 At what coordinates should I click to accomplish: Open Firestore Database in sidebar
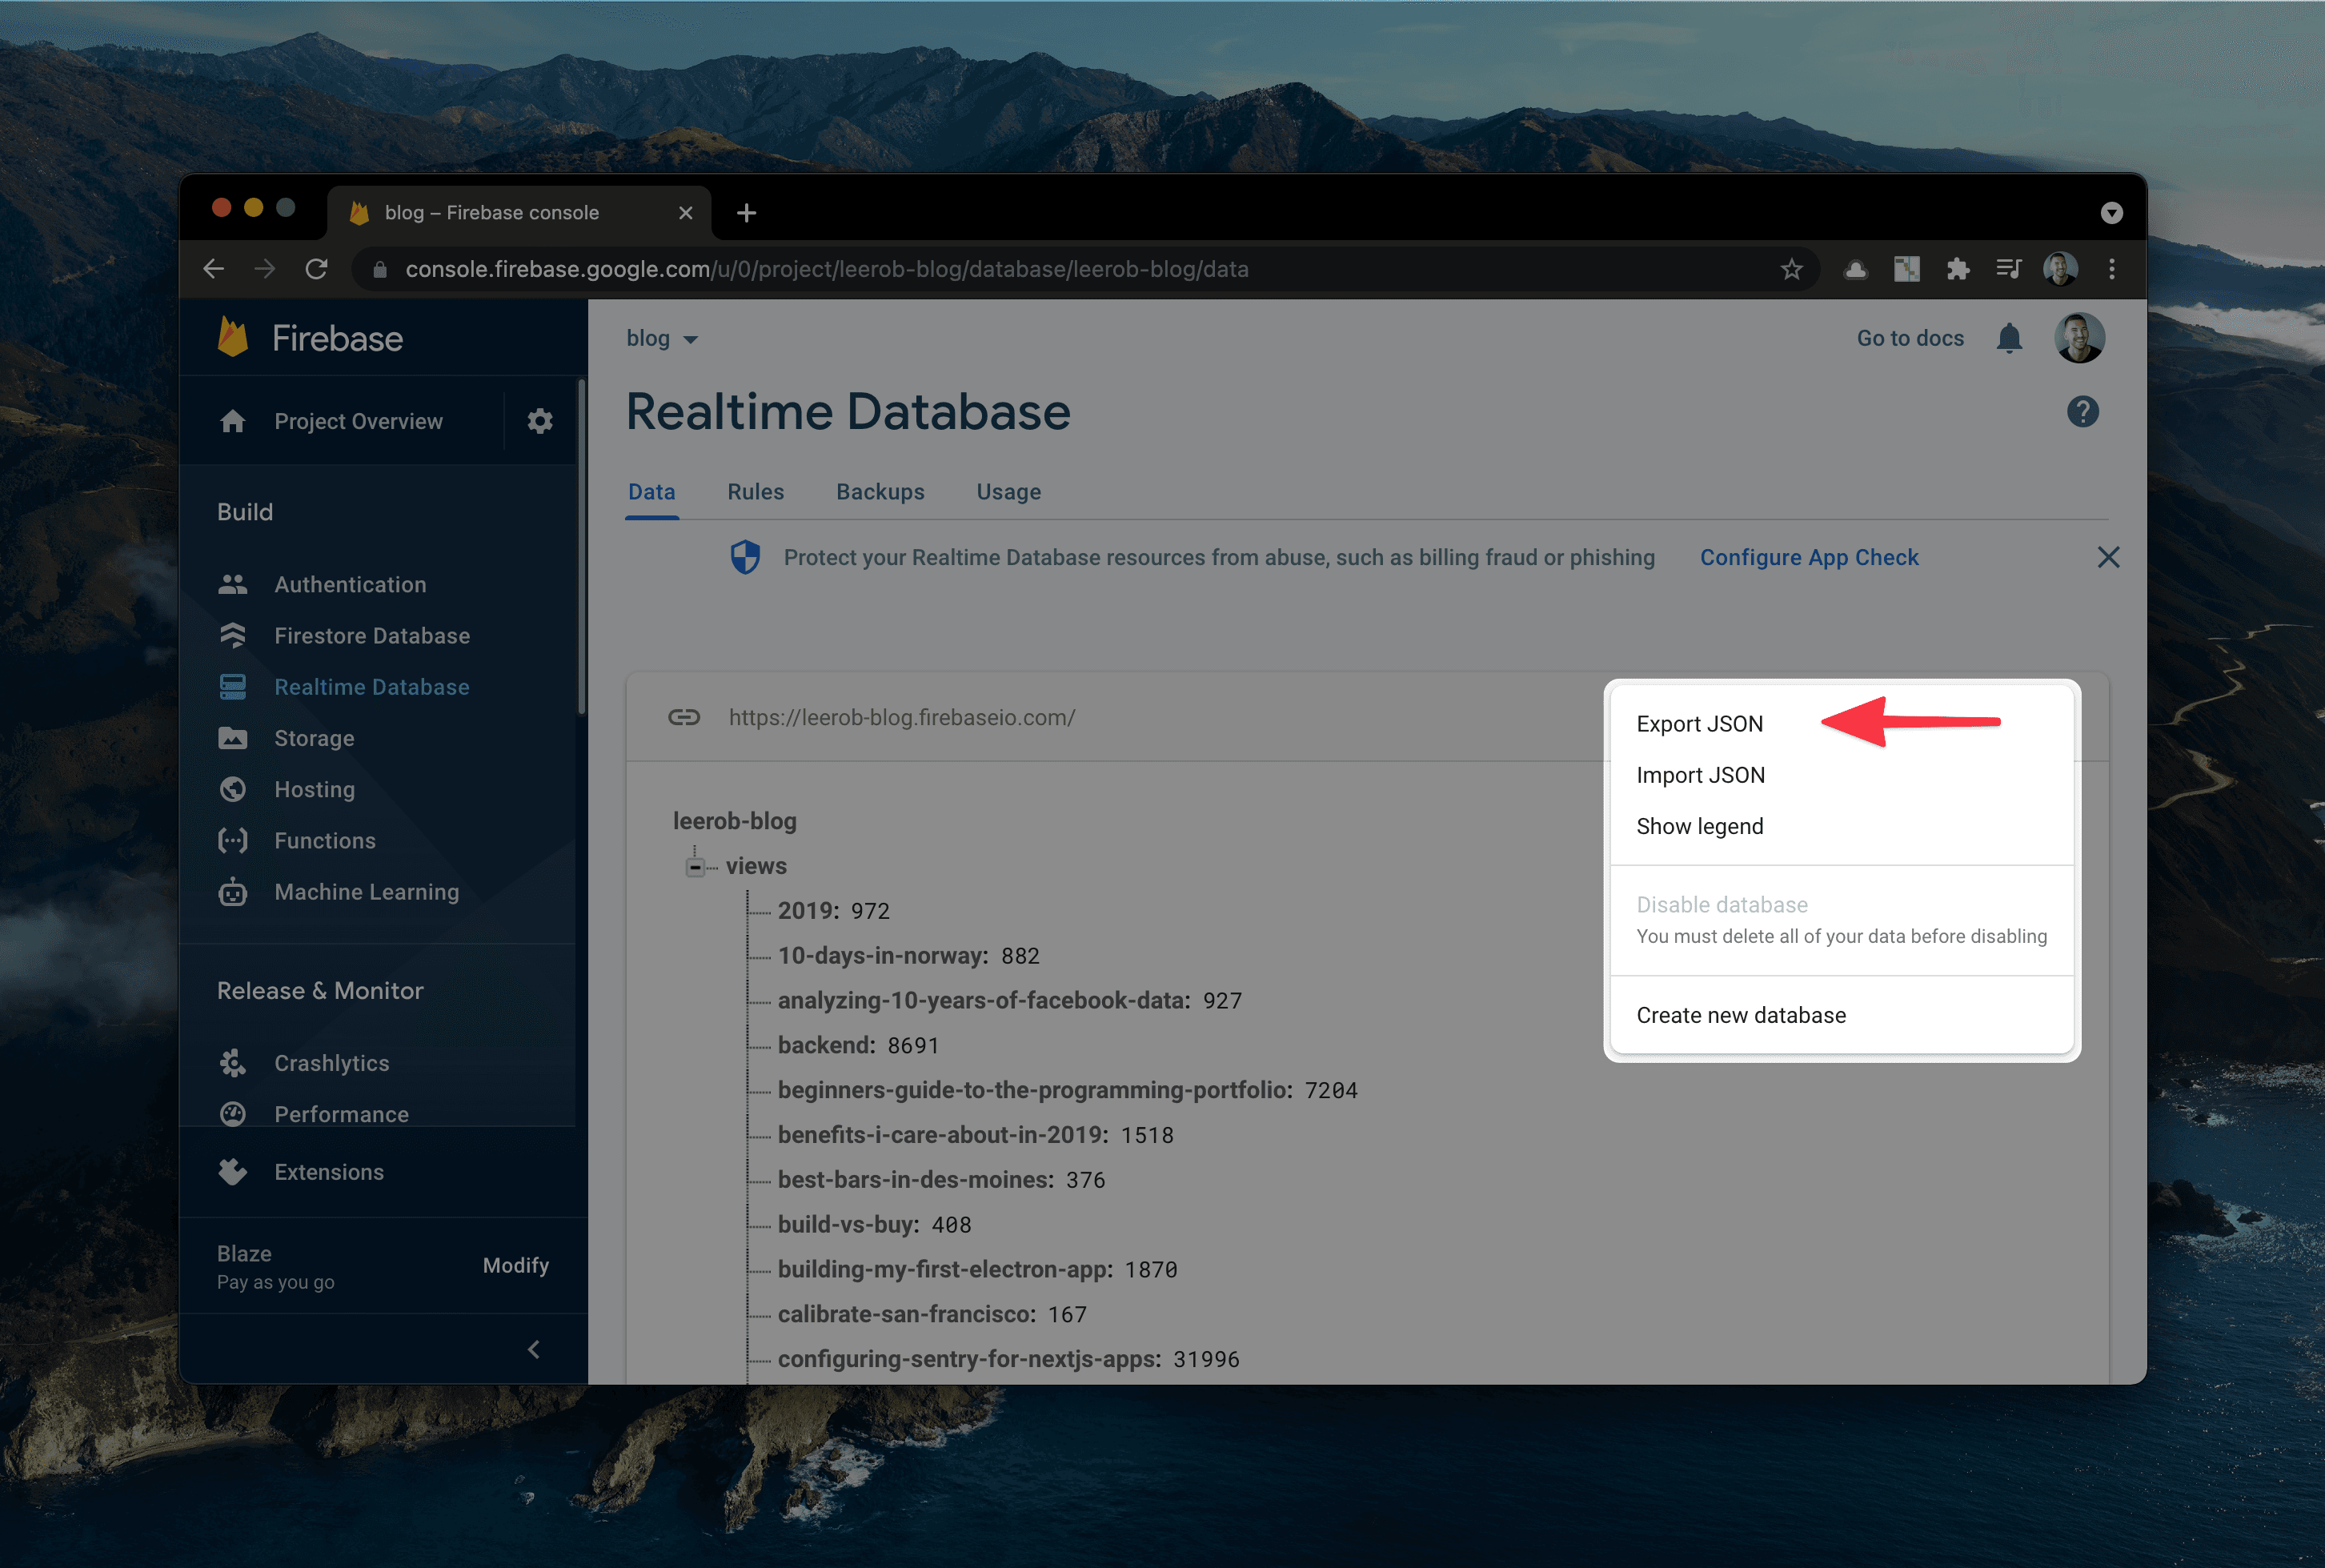[371, 635]
